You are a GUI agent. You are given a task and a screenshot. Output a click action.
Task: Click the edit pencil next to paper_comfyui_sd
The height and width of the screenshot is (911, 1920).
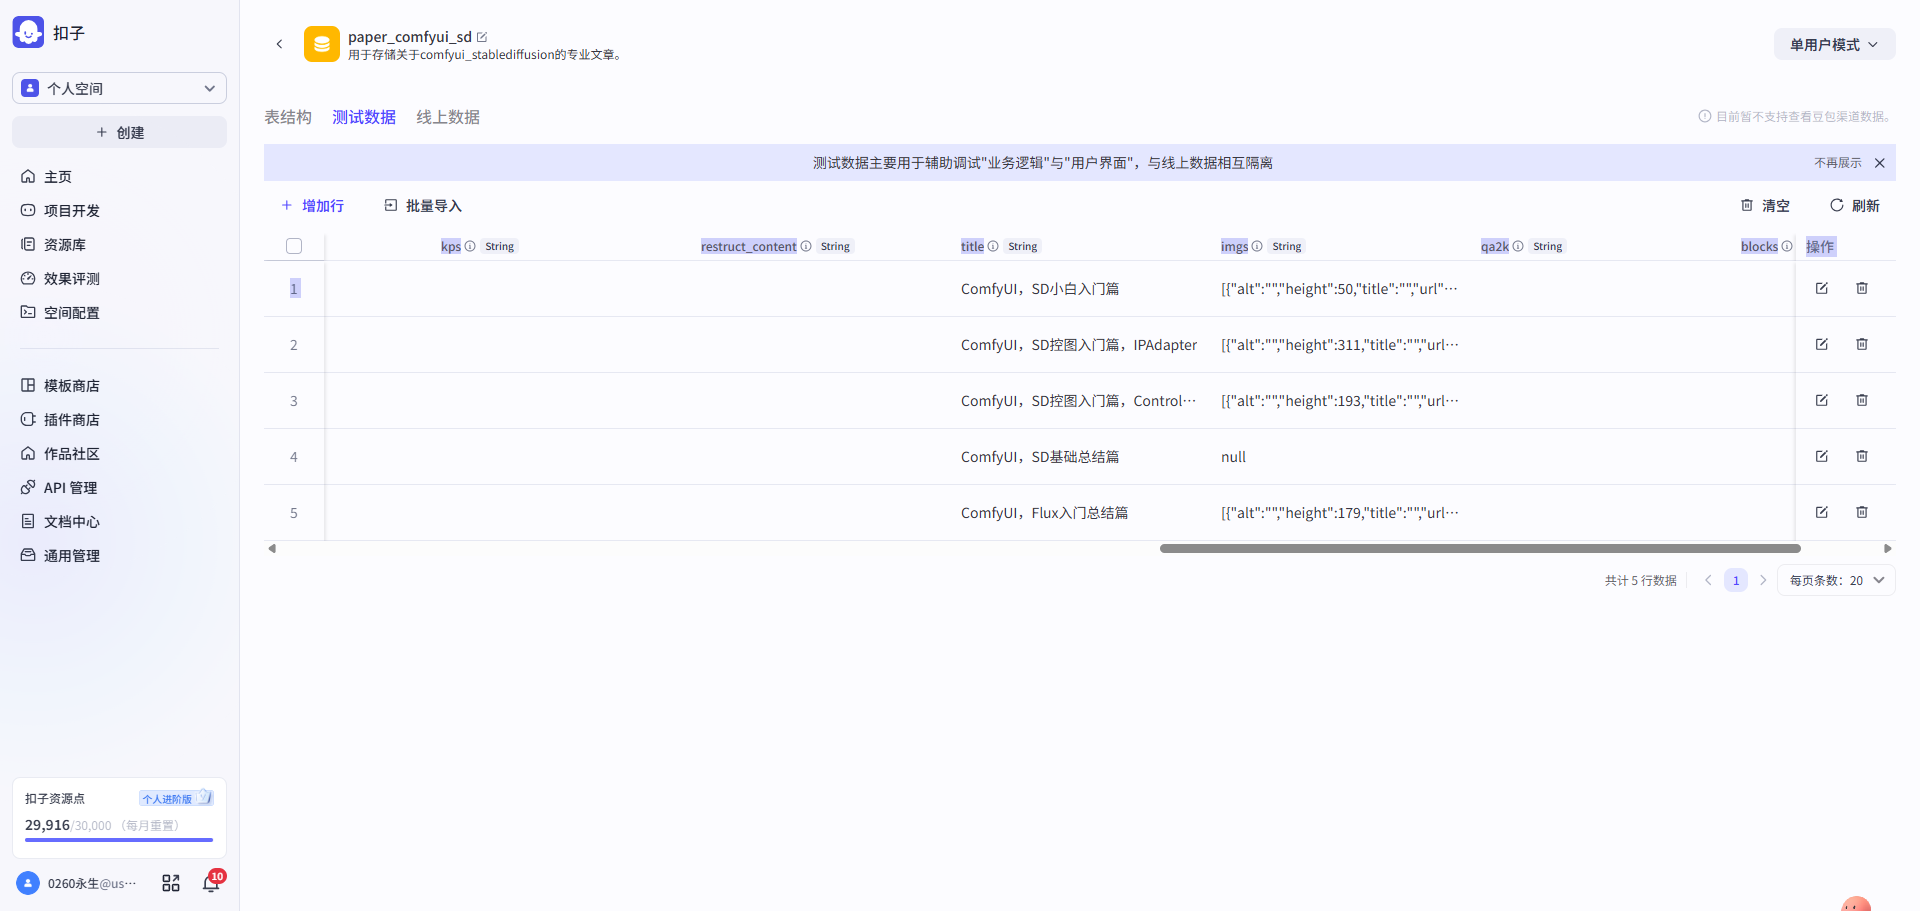click(482, 37)
